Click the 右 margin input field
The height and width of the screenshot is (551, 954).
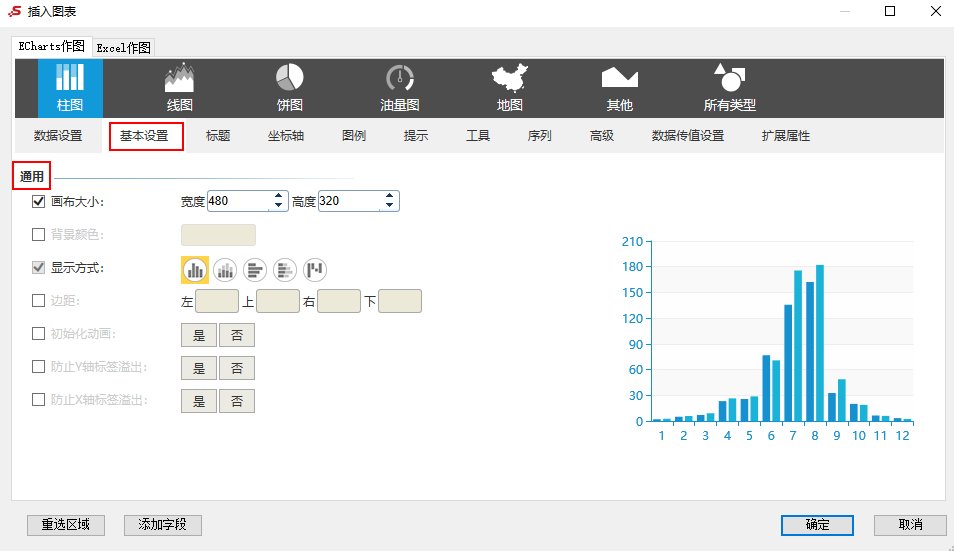coord(339,301)
